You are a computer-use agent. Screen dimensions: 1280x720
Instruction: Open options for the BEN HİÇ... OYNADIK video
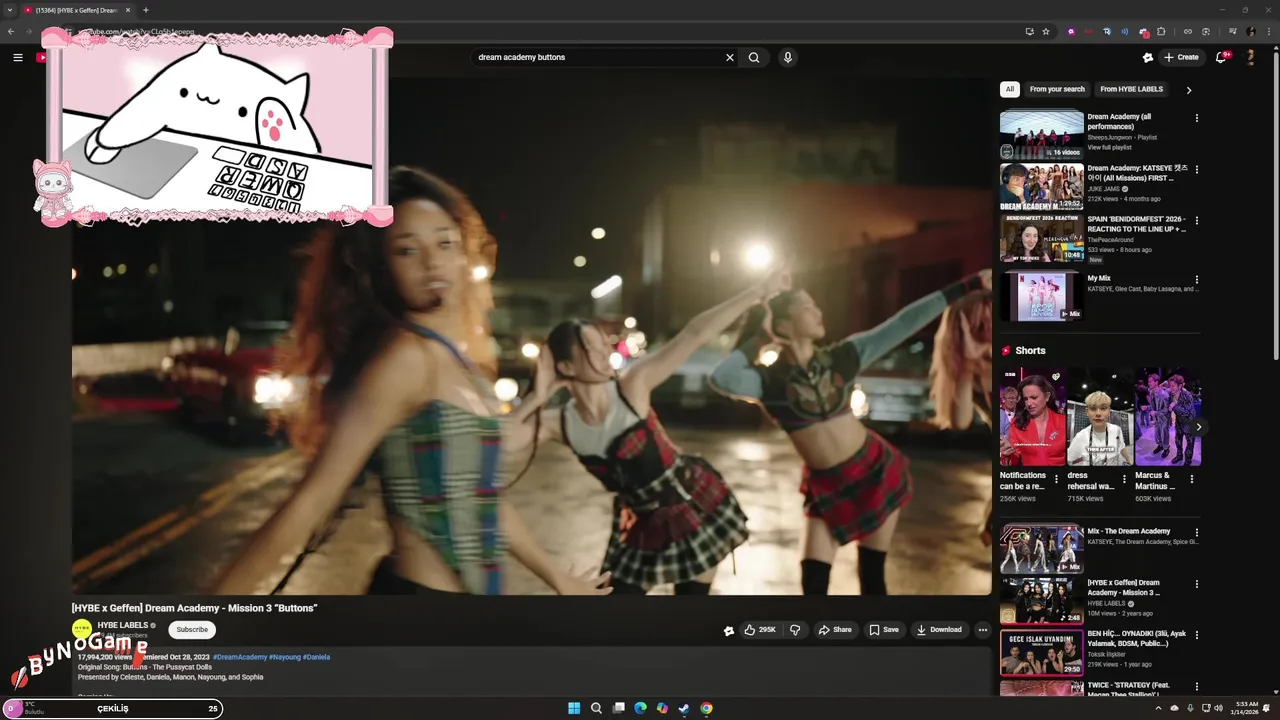point(1196,635)
